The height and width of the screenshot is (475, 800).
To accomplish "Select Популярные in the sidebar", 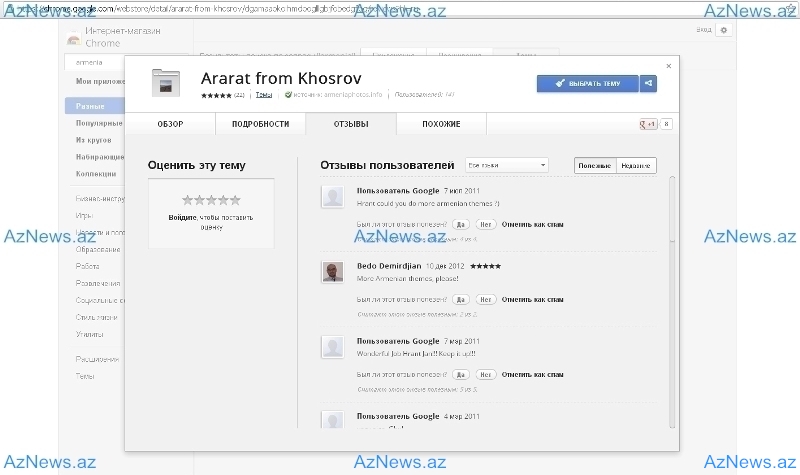I will tap(99, 123).
